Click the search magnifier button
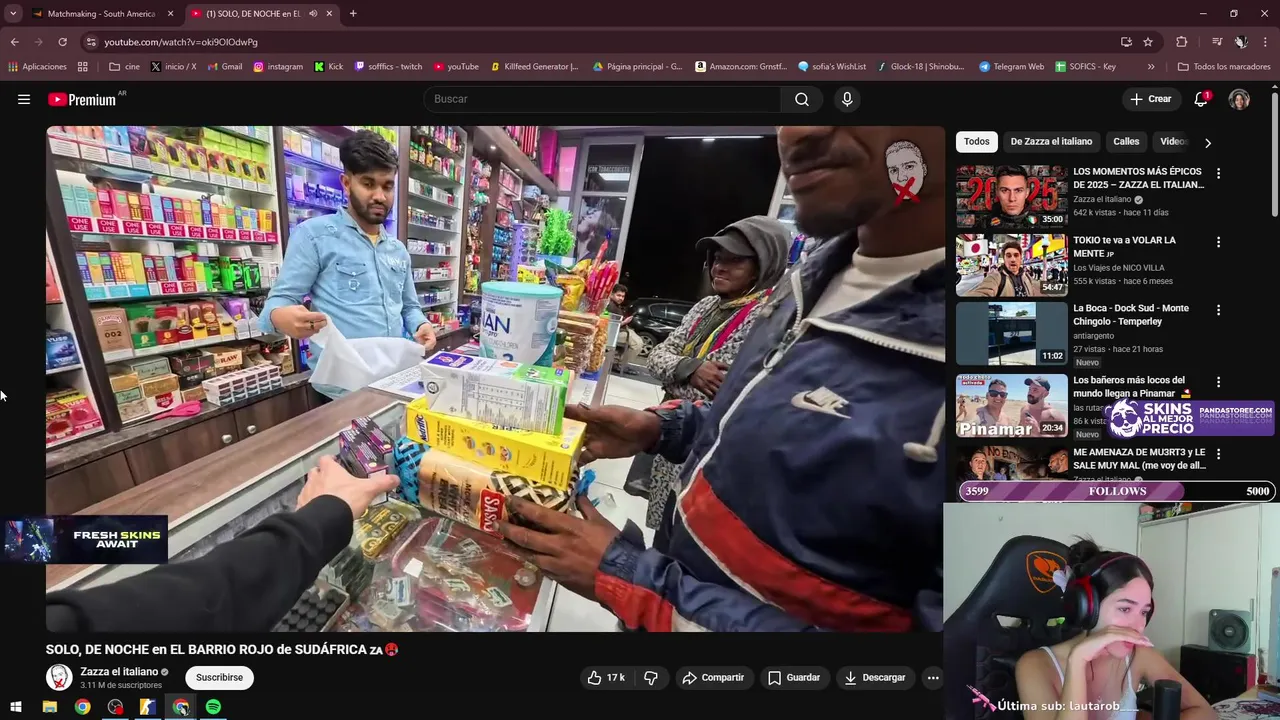 click(x=802, y=99)
